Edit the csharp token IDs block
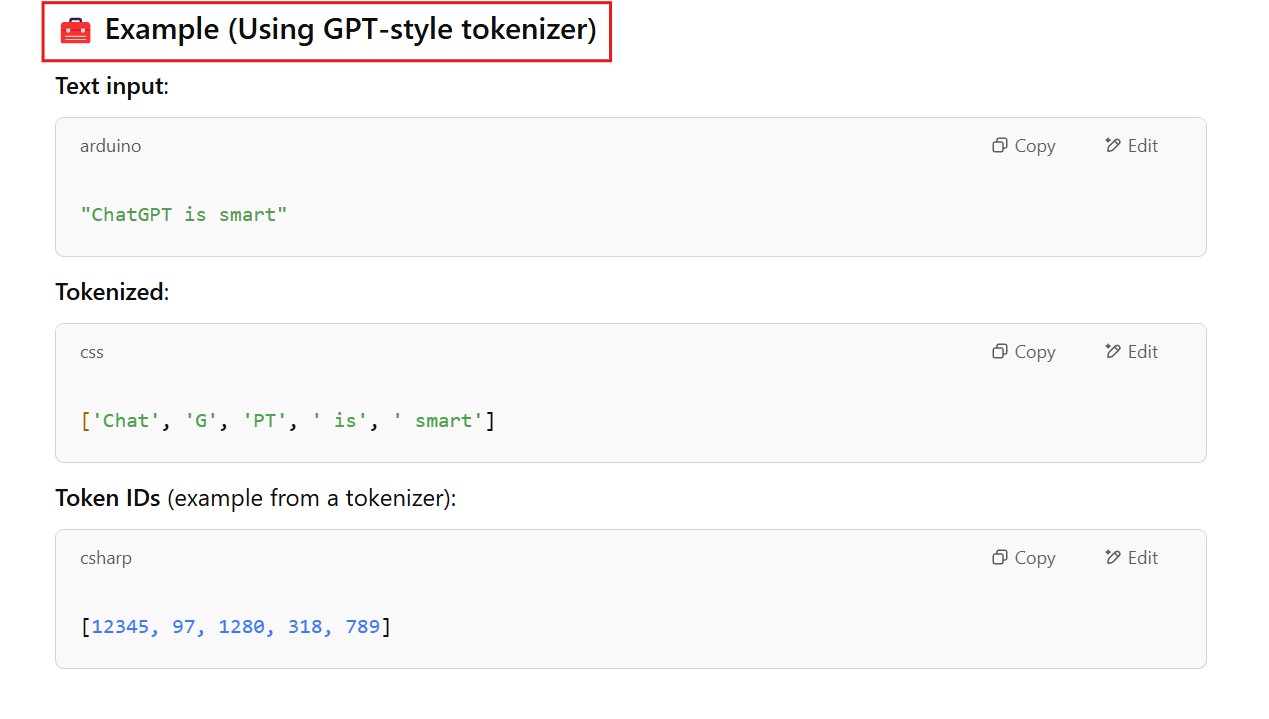 click(x=1131, y=558)
